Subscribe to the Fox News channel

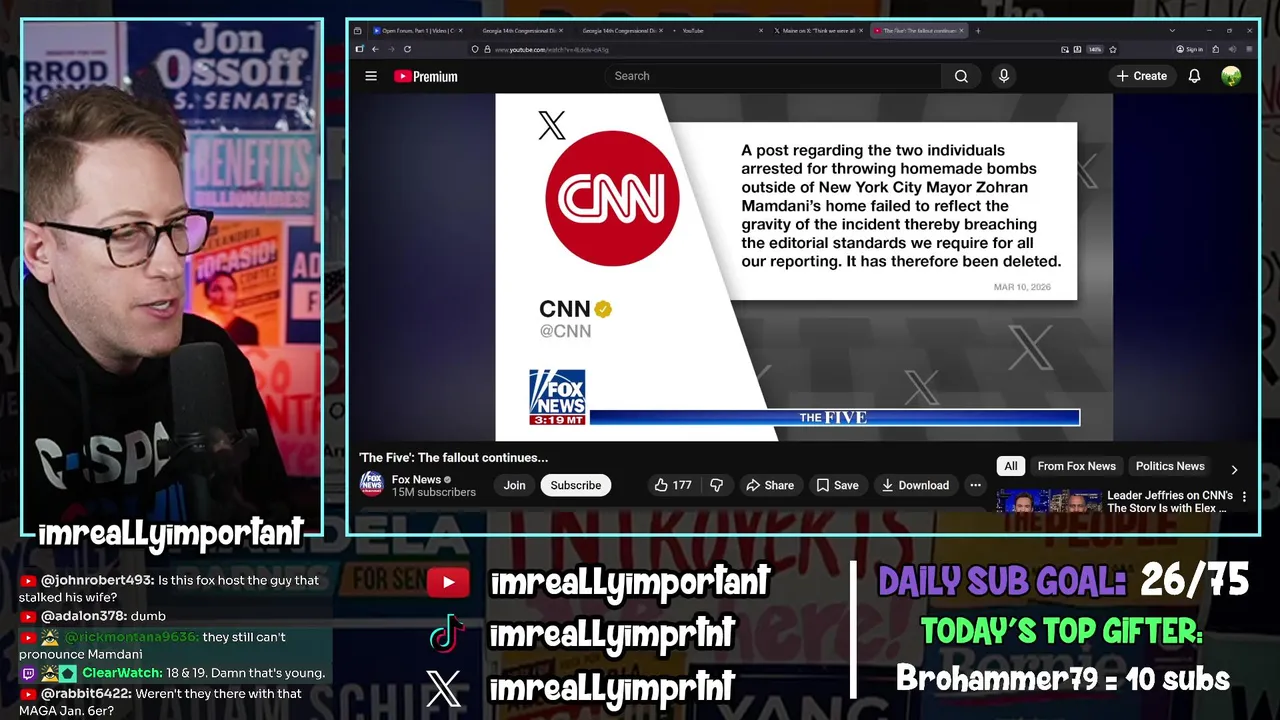coord(576,485)
